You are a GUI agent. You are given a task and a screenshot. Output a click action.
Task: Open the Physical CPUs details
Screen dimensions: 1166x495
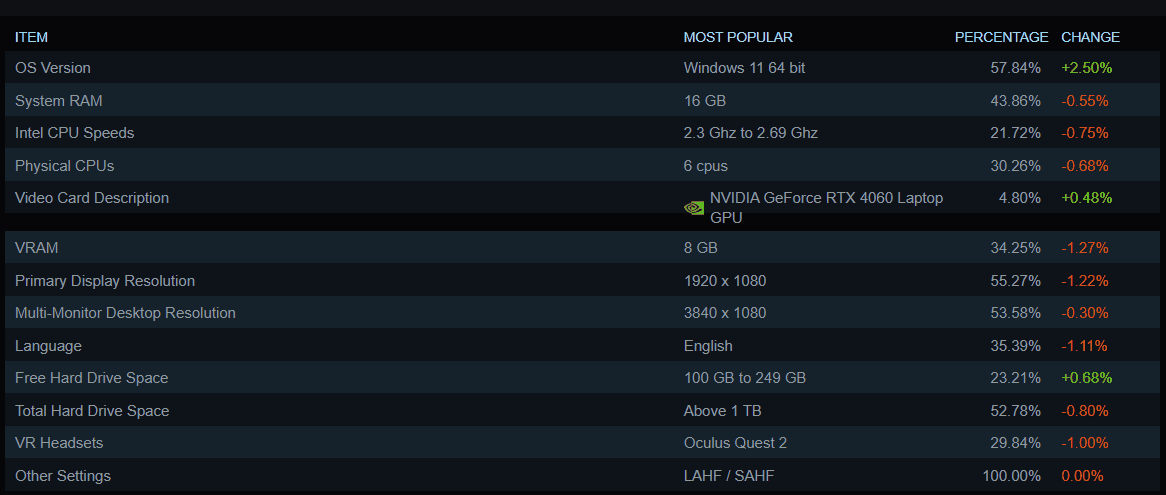[x=583, y=166]
